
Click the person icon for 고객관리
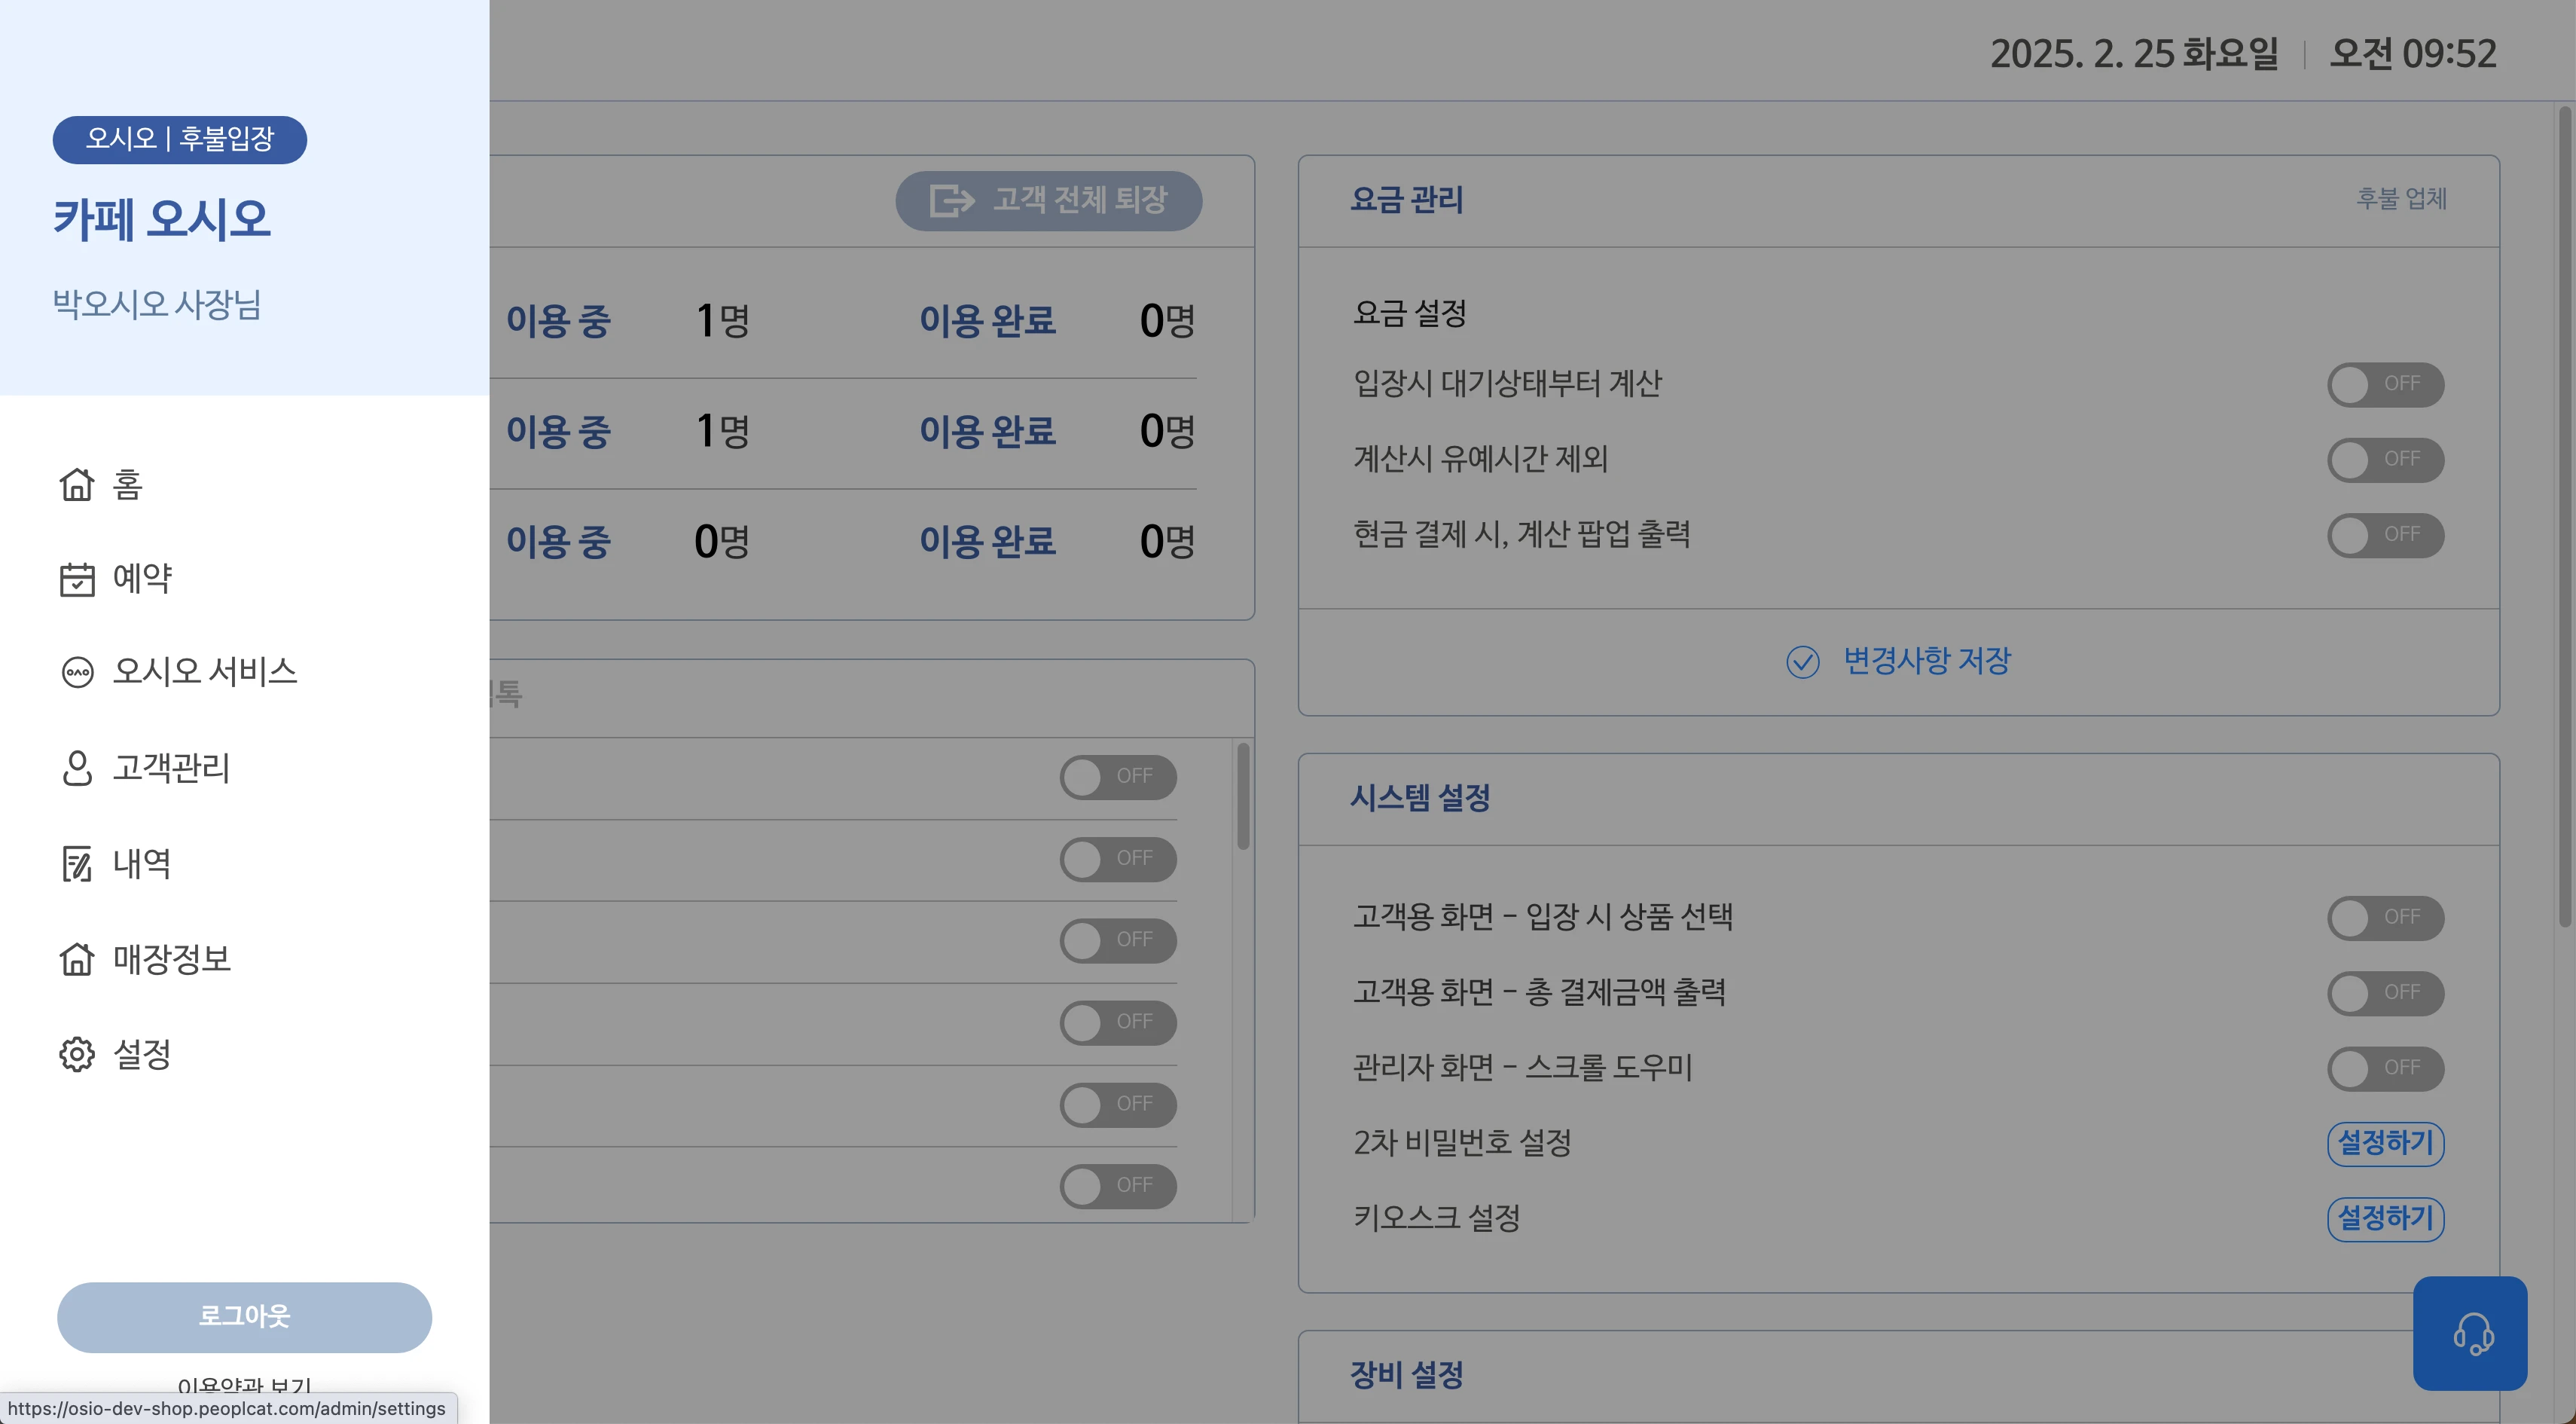(x=77, y=768)
